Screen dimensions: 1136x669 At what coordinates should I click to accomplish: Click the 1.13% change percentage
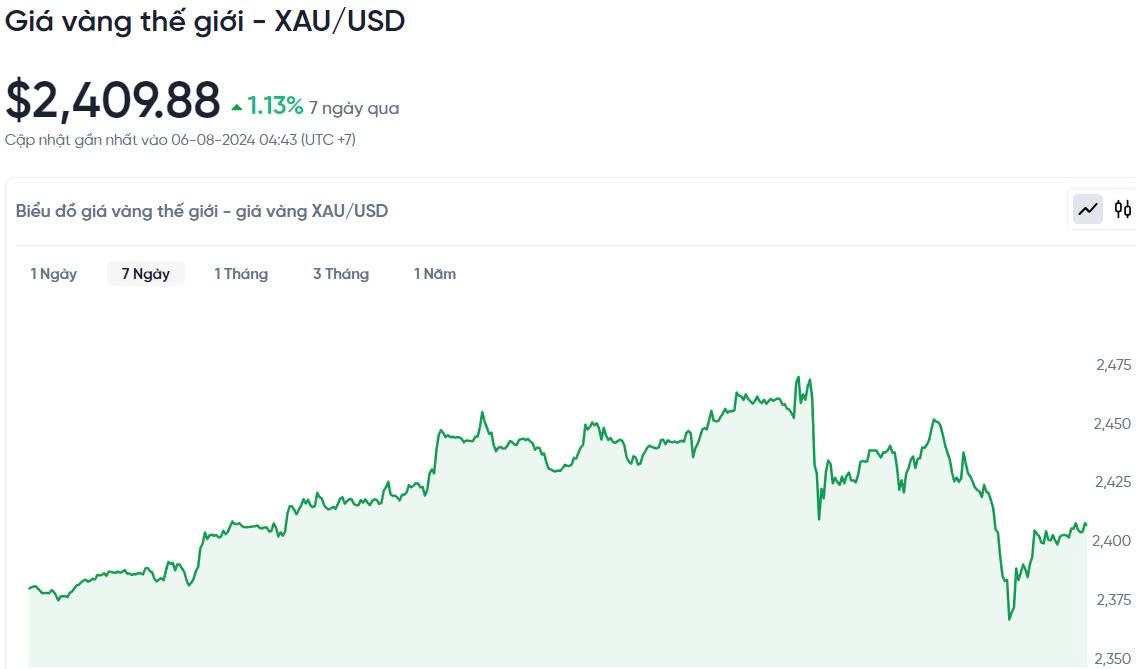tap(275, 106)
